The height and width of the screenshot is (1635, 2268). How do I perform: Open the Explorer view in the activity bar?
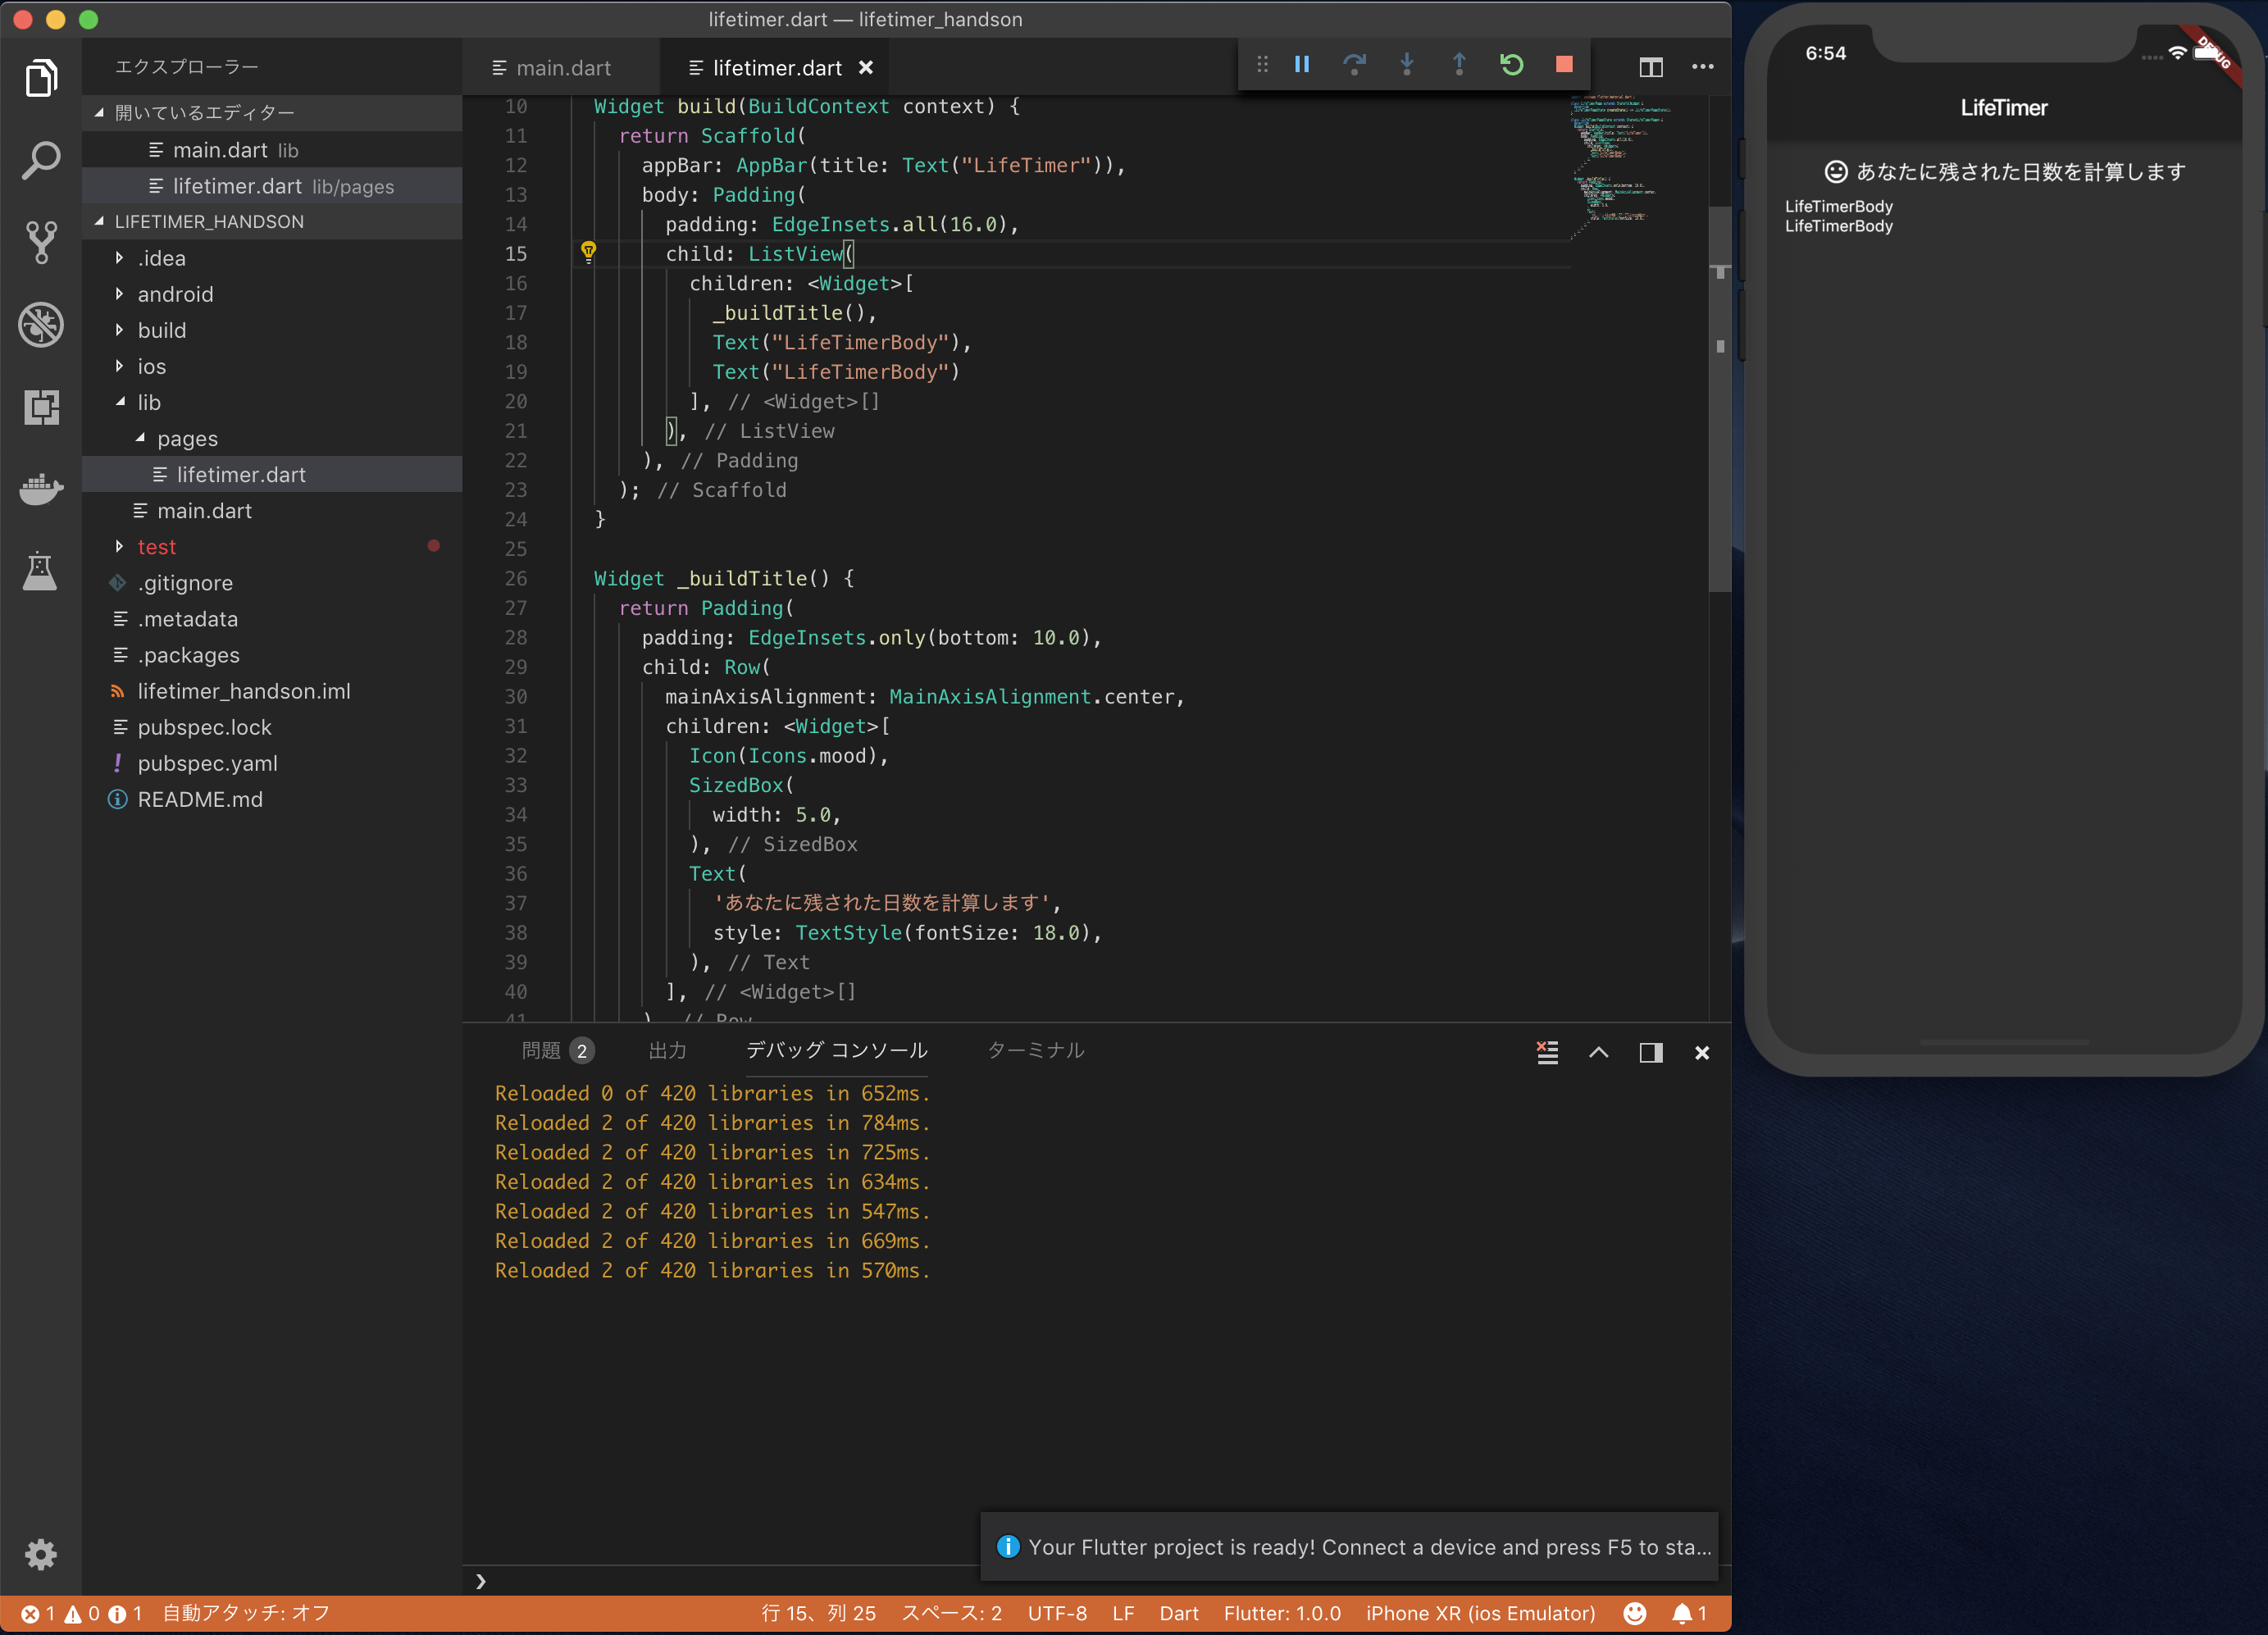click(41, 78)
